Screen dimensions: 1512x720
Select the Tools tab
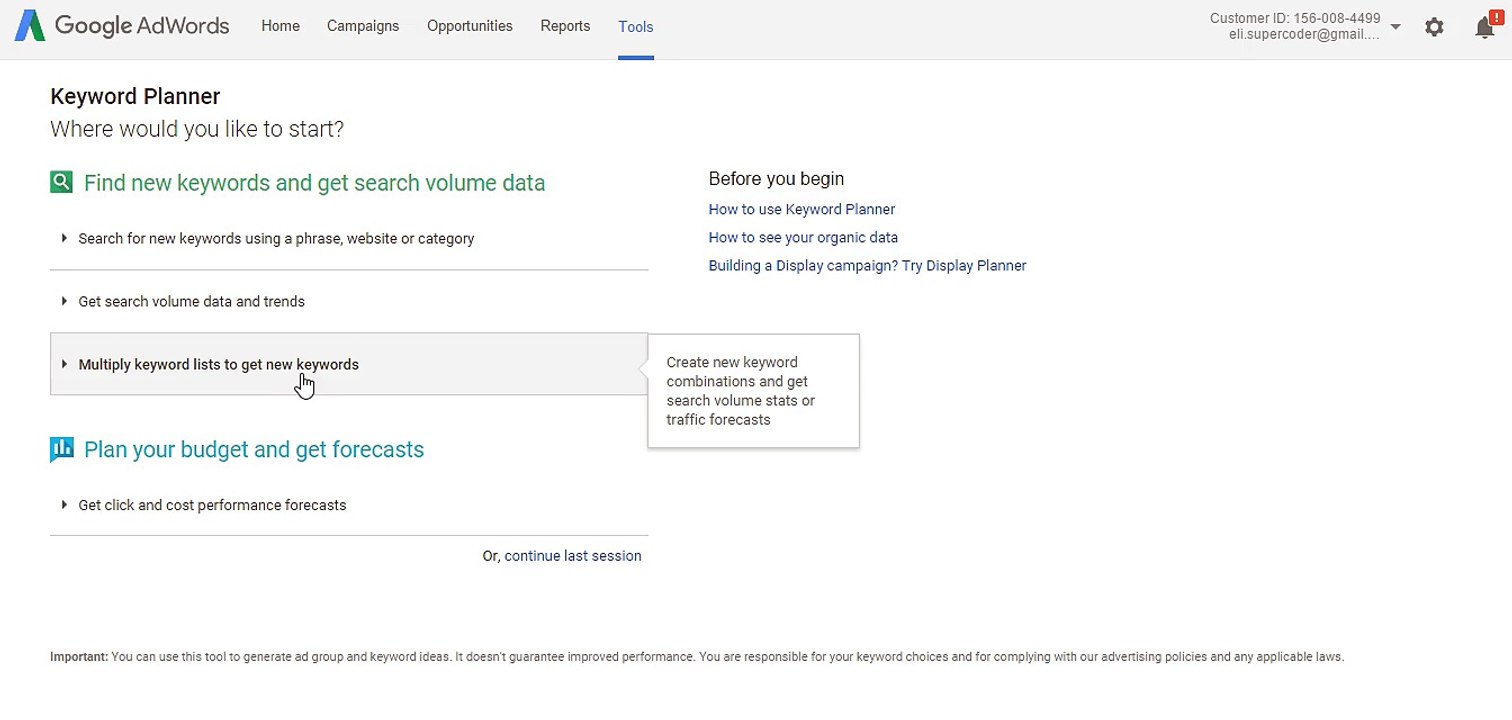tap(636, 27)
